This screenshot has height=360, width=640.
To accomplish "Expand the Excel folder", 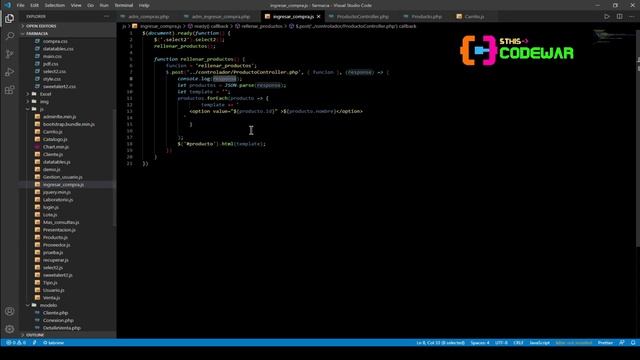I will (x=45, y=94).
